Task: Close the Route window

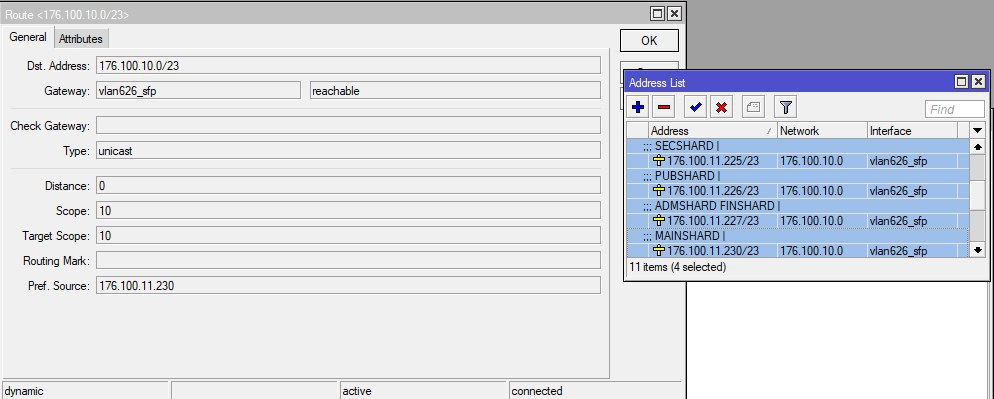Action: (674, 14)
